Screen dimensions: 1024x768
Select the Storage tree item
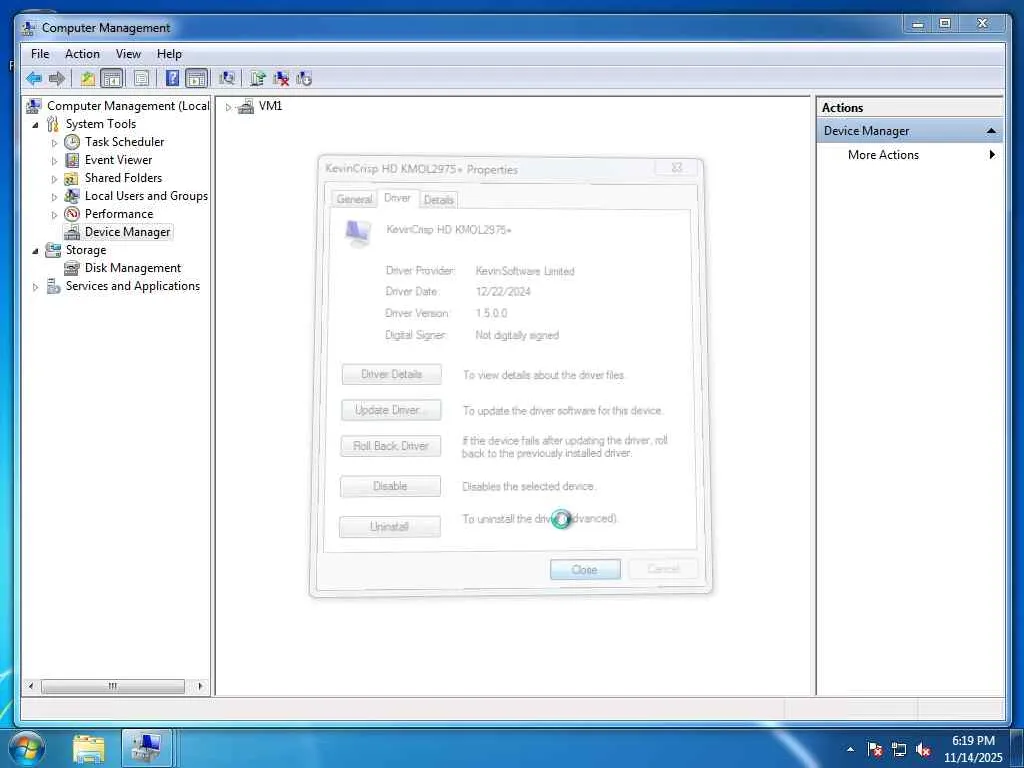coord(86,250)
